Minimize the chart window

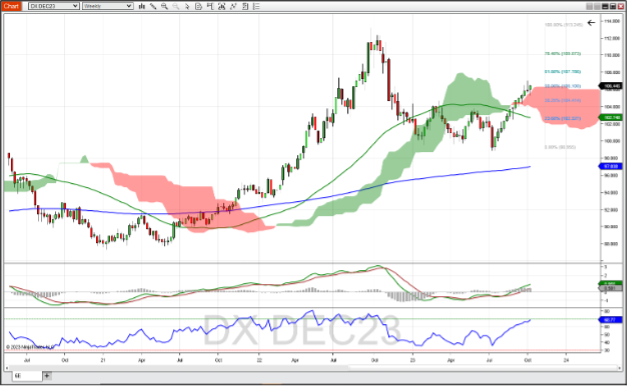click(x=605, y=6)
